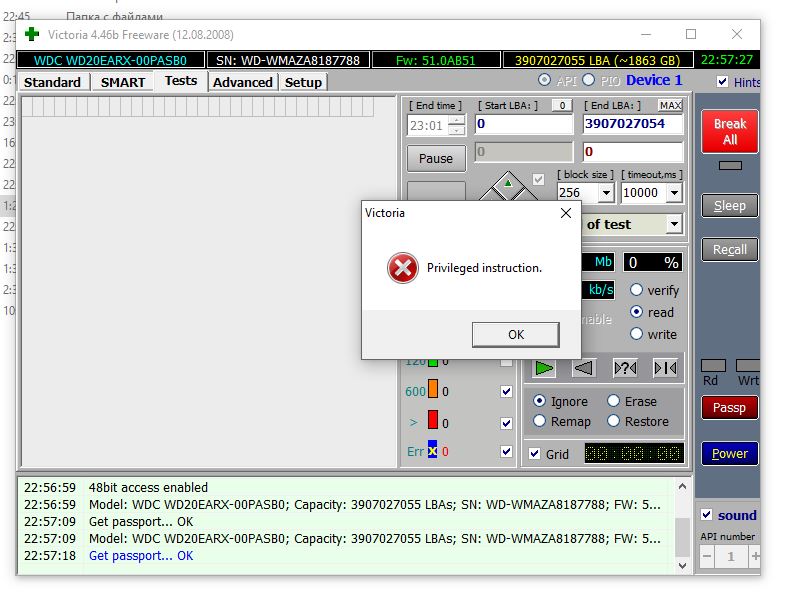
Task: Click the Sleep button
Action: 729,205
